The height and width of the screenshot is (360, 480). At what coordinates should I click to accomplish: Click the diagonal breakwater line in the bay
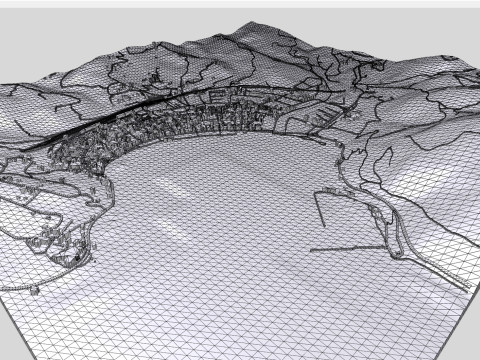[319, 210]
